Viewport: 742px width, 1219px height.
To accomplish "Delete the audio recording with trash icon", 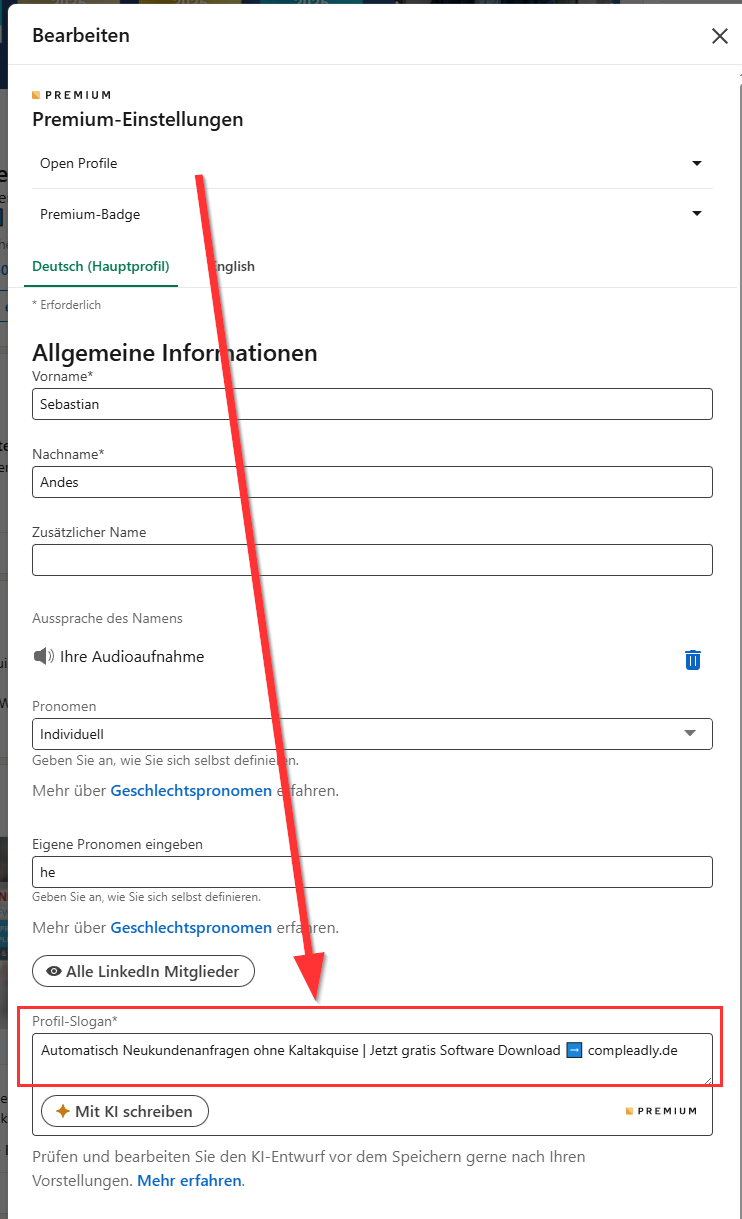I will tap(692, 659).
